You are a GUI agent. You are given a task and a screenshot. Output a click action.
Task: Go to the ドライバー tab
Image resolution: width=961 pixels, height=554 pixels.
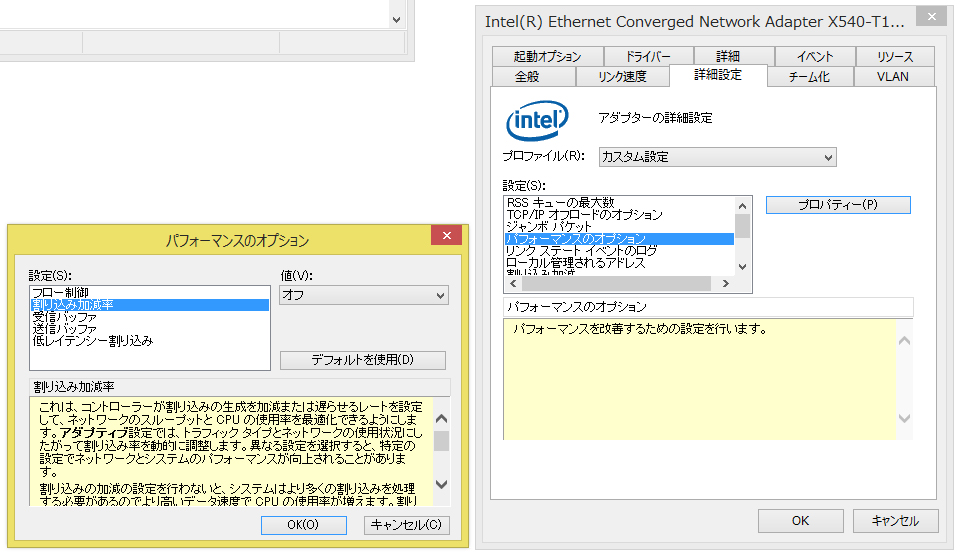click(x=647, y=57)
